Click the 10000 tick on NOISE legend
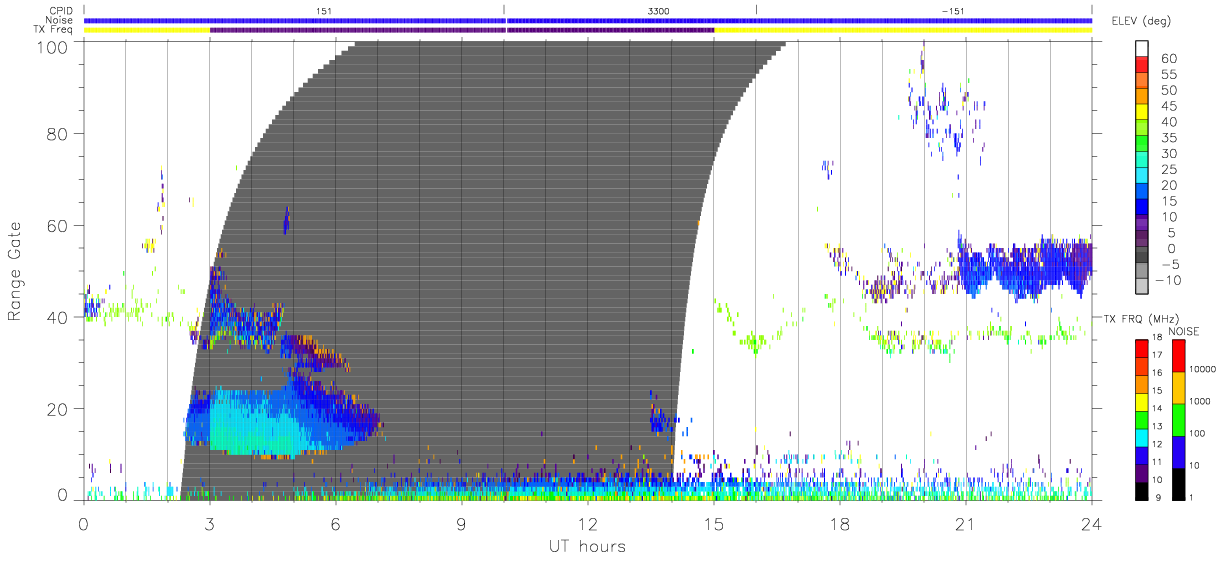1228x567 pixels. tap(1204, 369)
